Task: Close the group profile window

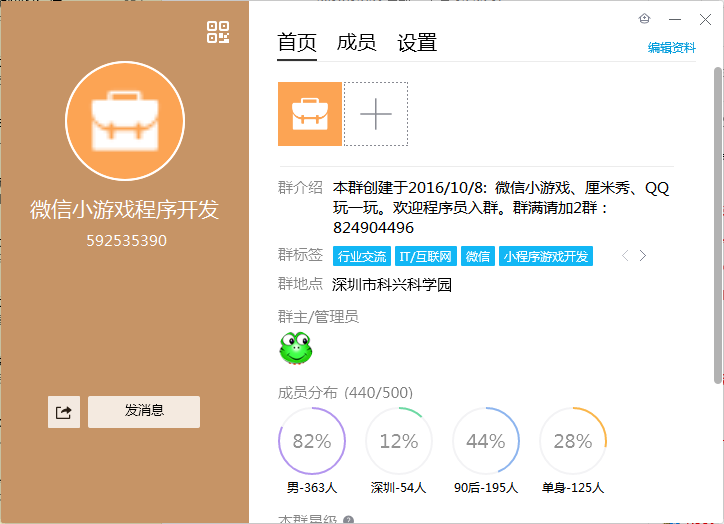Action: click(x=705, y=19)
